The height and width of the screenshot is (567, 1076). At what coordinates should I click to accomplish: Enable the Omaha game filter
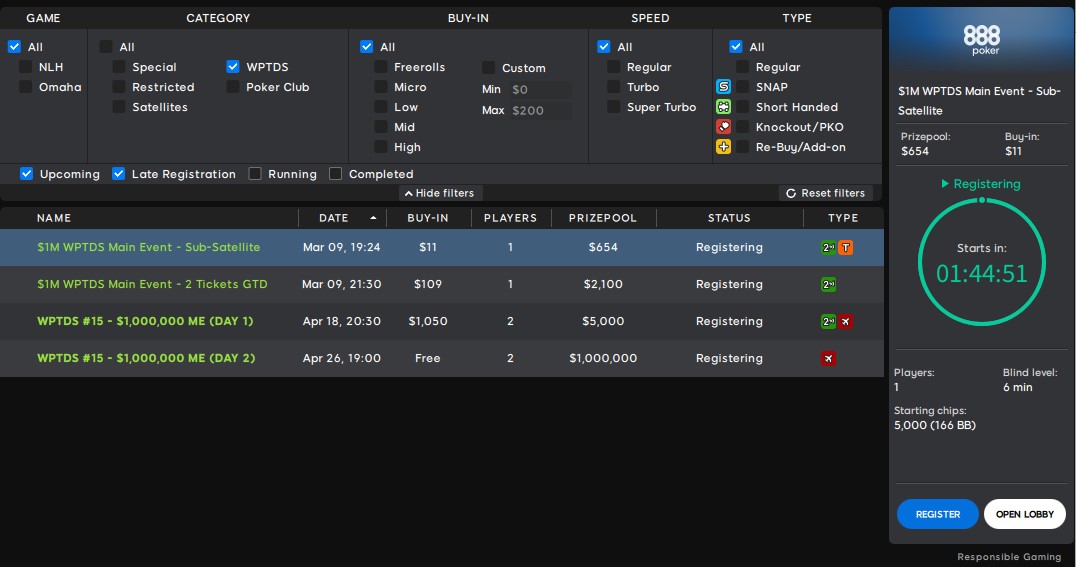coord(25,86)
